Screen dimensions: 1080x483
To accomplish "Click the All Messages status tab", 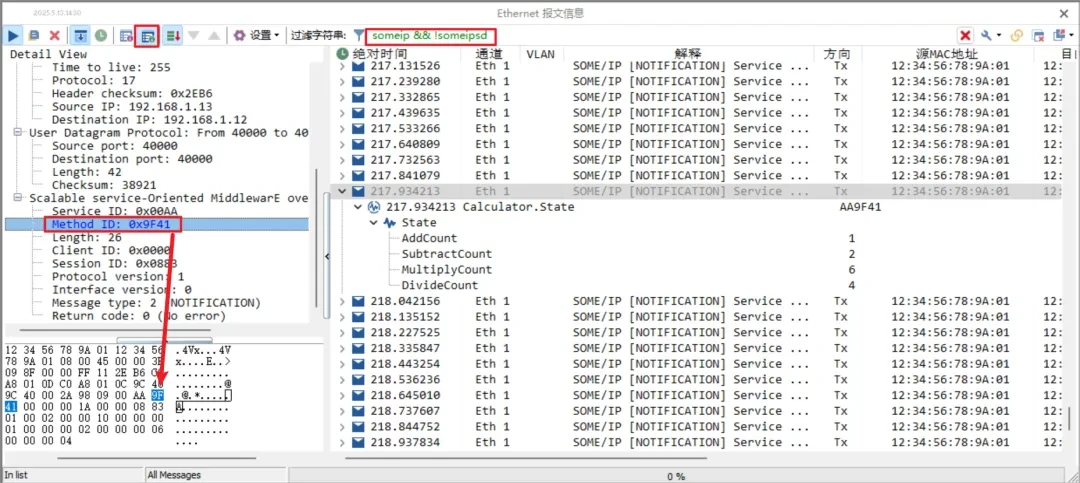I will pyautogui.click(x=174, y=475).
